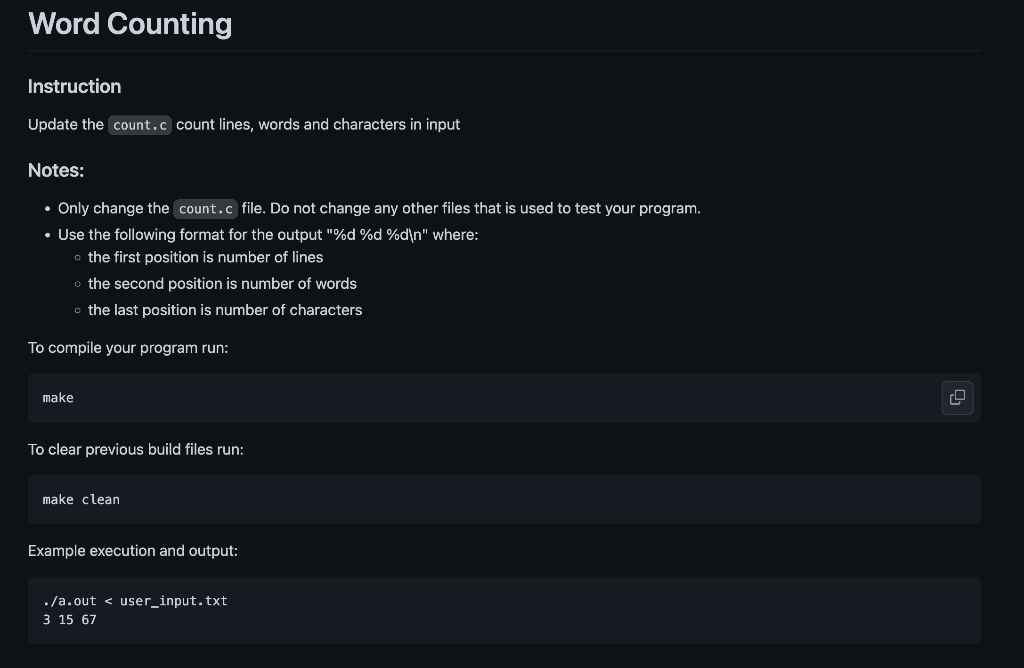Click the output format "%d %d %d\n" text

point(377,234)
